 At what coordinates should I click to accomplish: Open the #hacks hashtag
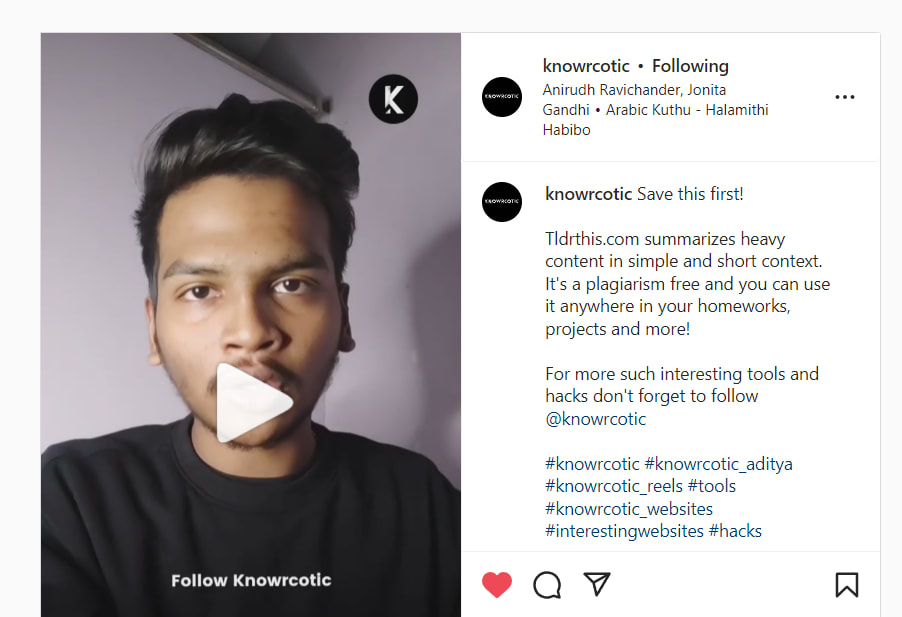coord(735,531)
